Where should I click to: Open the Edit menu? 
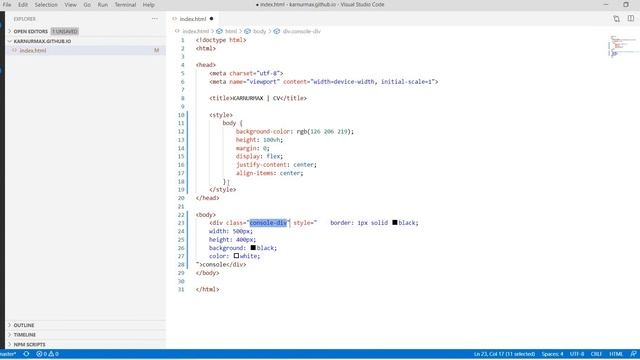click(23, 5)
